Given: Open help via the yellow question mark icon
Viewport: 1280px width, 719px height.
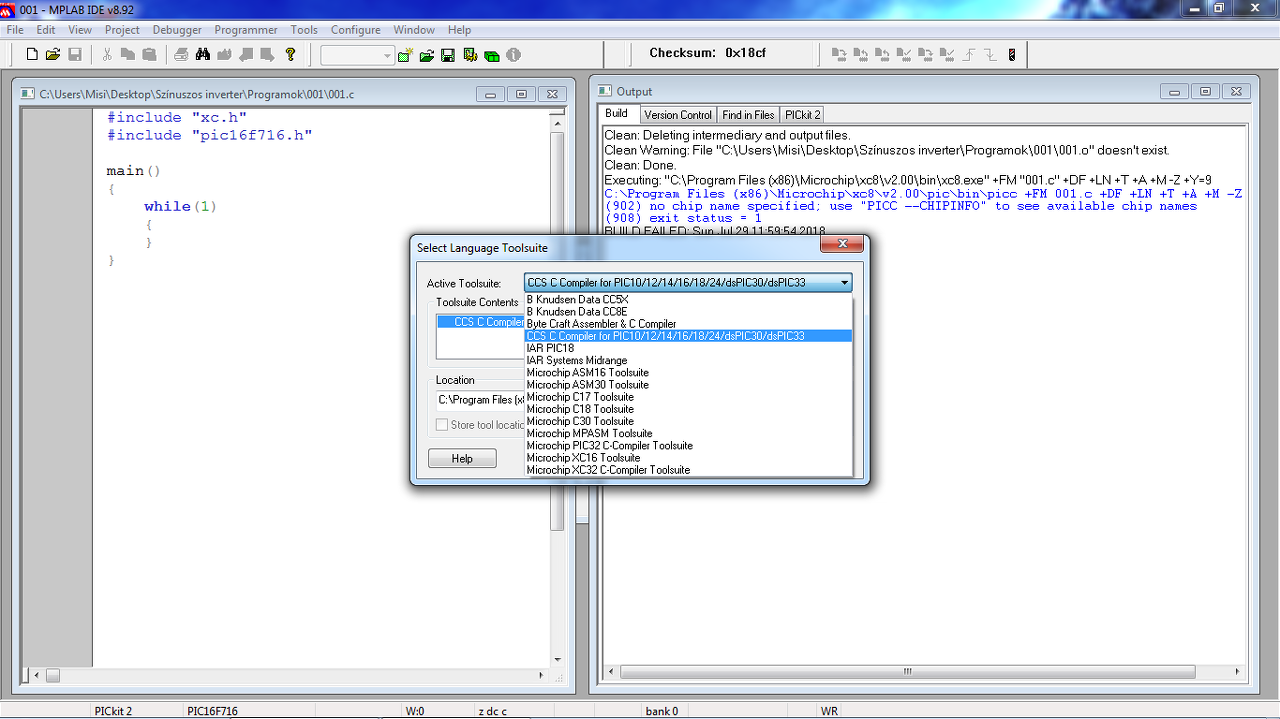Looking at the screenshot, I should 290,55.
